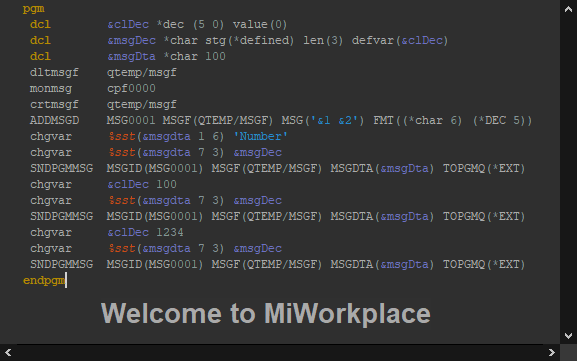Click '&clDec 1234' assignment text

point(145,233)
